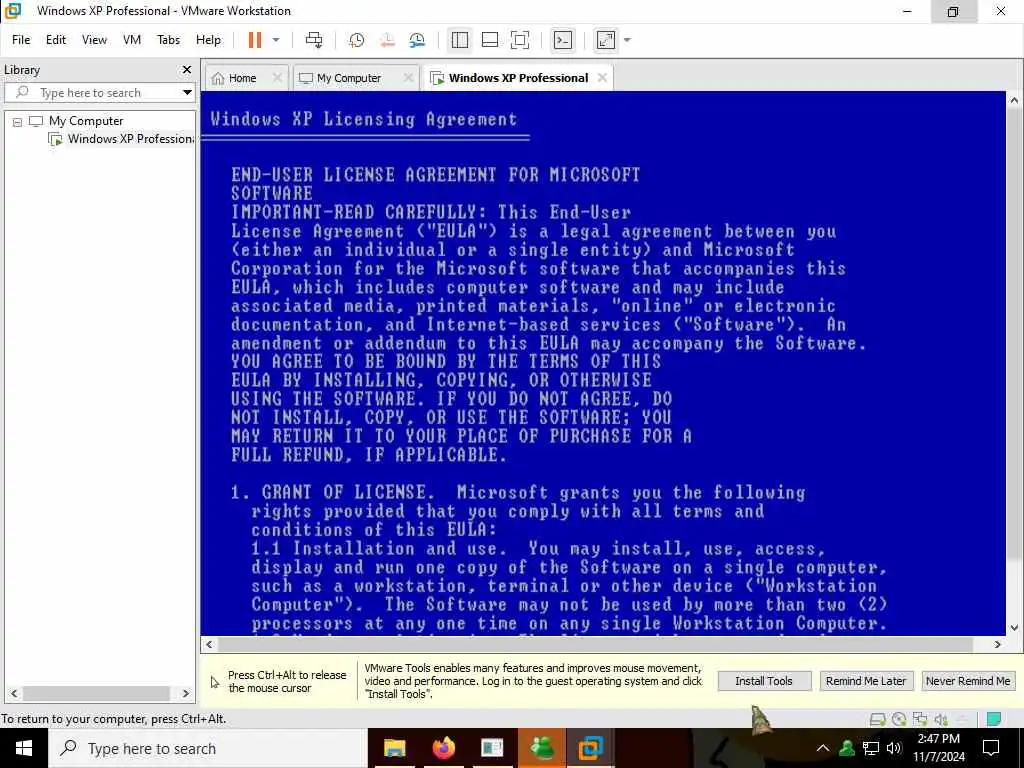
Task: Open the Windows Start menu
Action: pyautogui.click(x=24, y=748)
